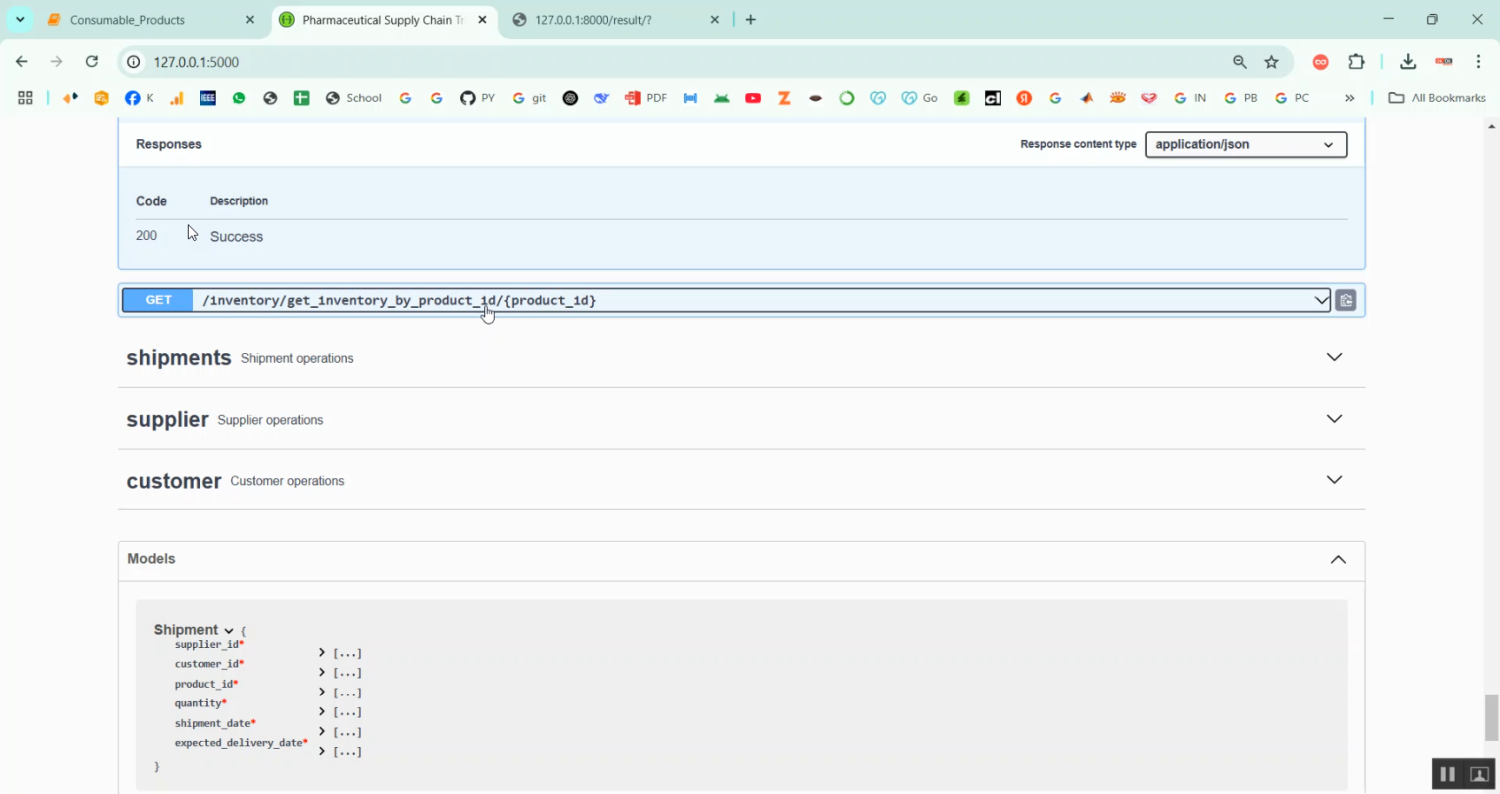Screen dimensions: 1500x794
Task: Open the YouTube bookmark icon
Action: click(x=753, y=98)
